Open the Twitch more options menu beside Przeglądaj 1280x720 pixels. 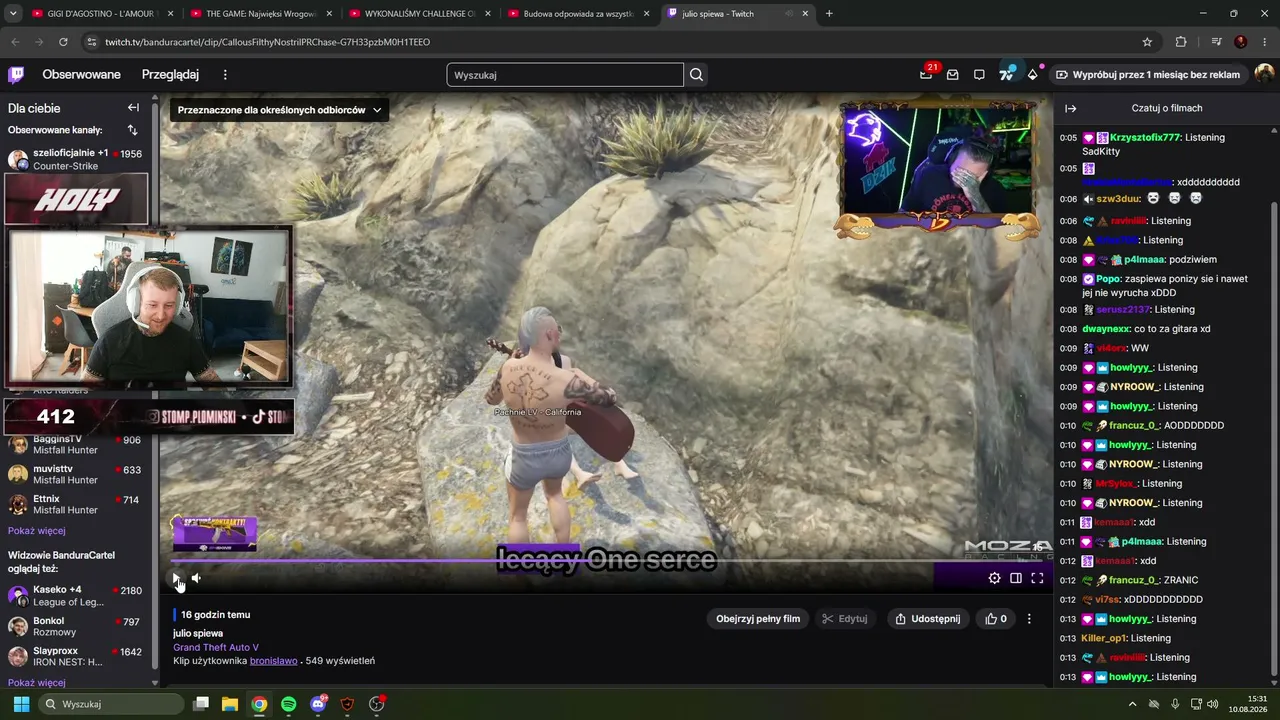[x=225, y=75]
